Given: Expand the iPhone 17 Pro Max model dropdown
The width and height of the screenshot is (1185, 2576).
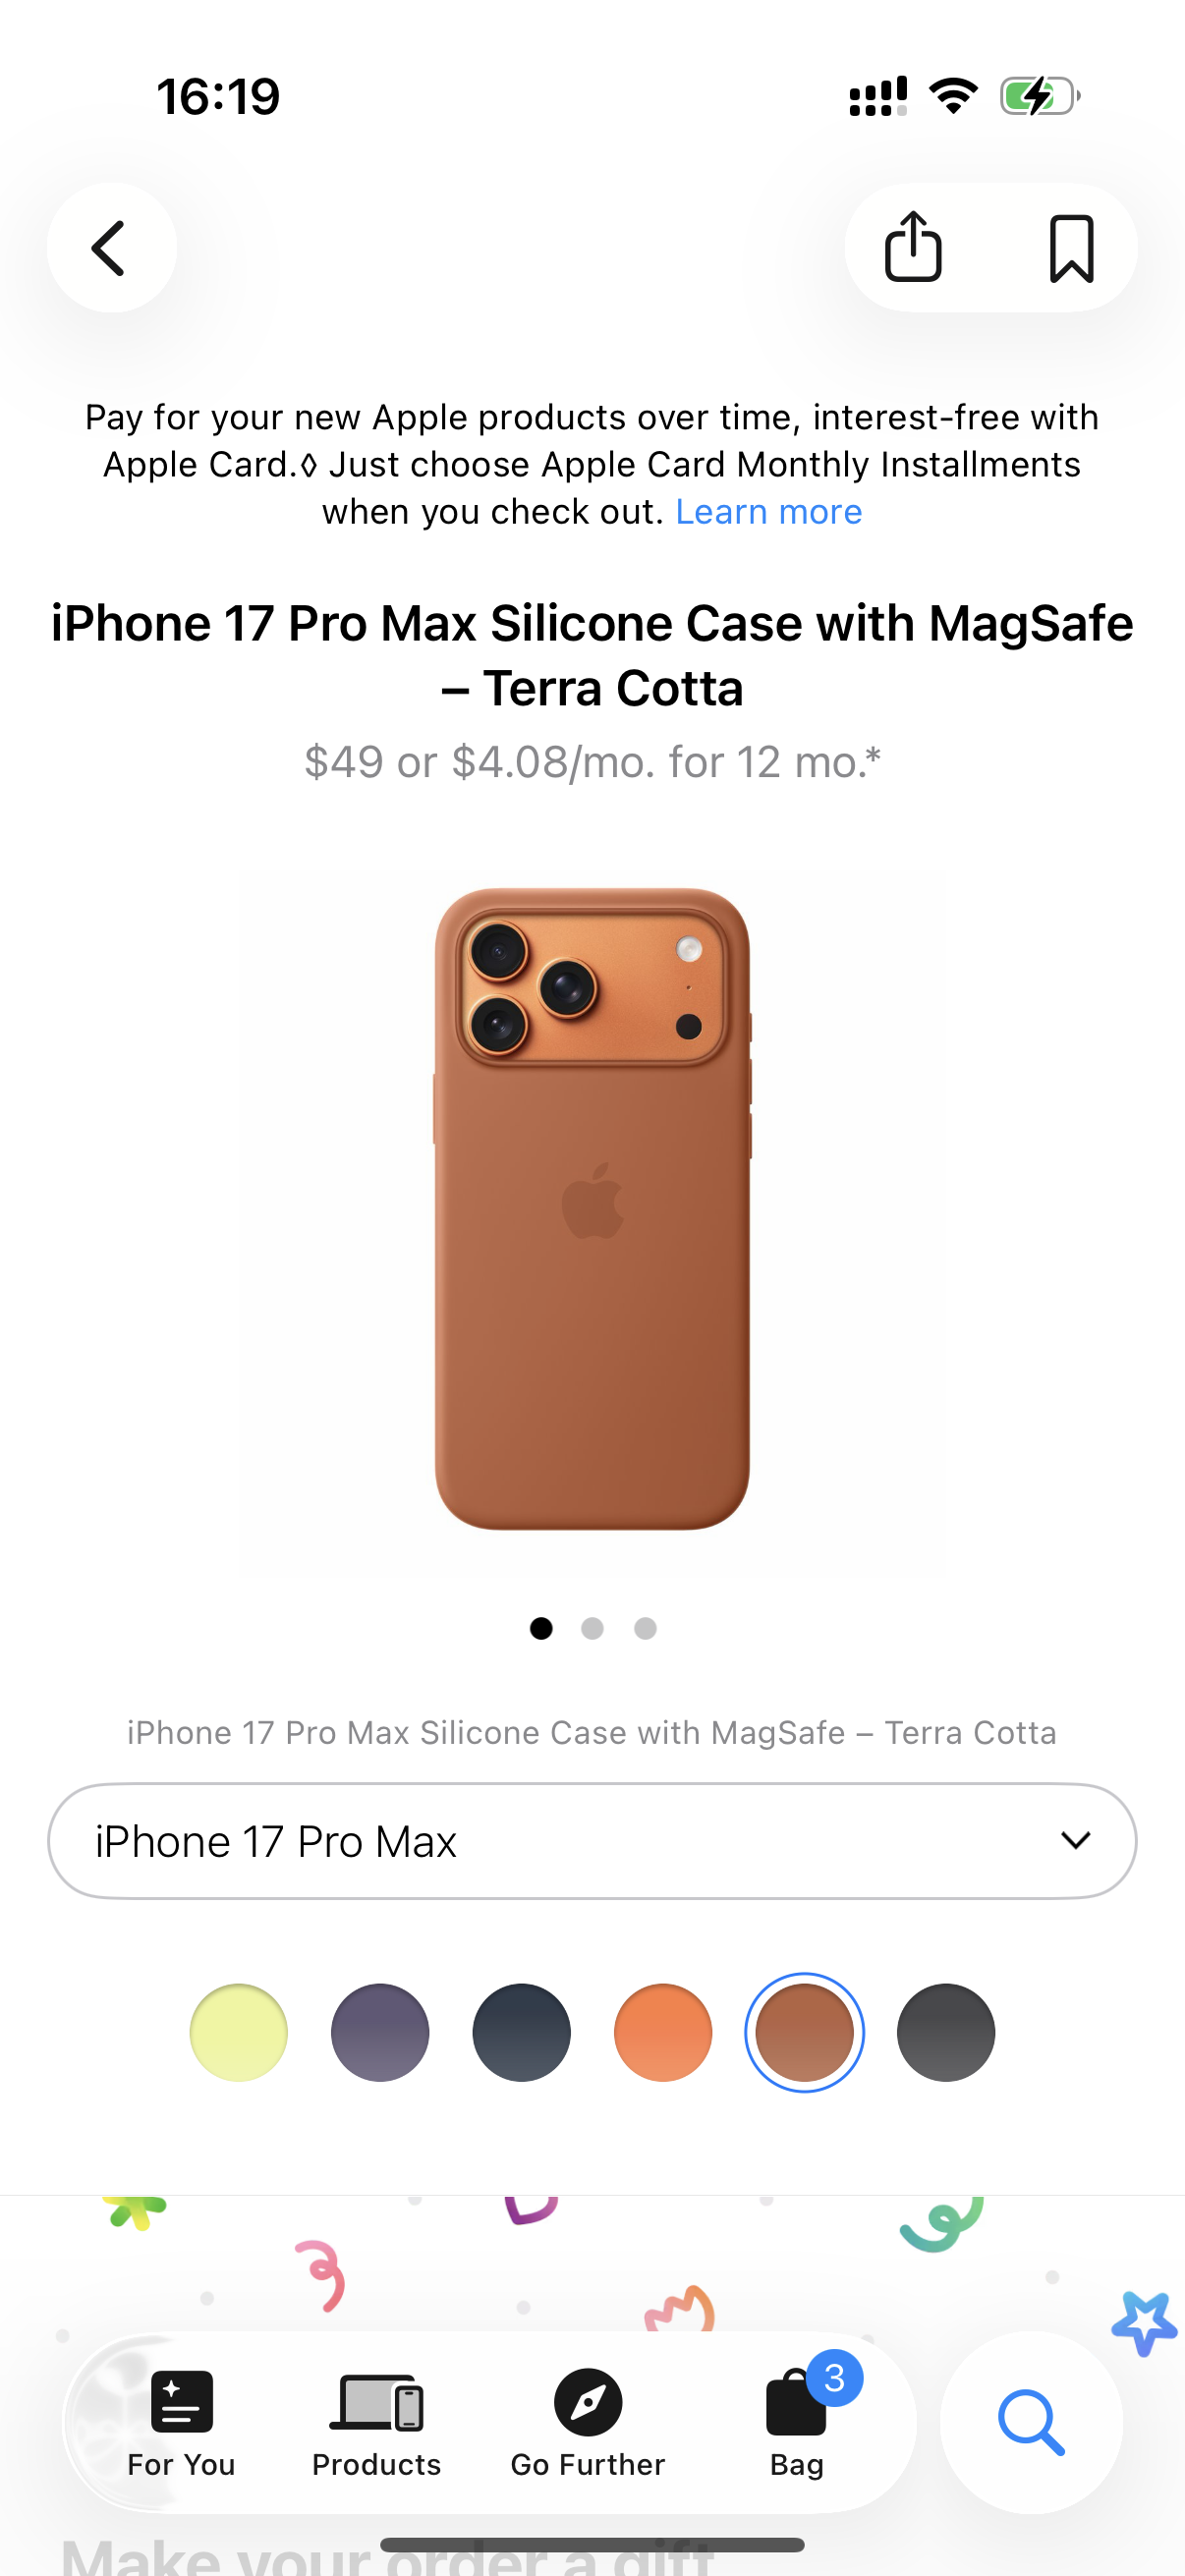Looking at the screenshot, I should pyautogui.click(x=592, y=1841).
